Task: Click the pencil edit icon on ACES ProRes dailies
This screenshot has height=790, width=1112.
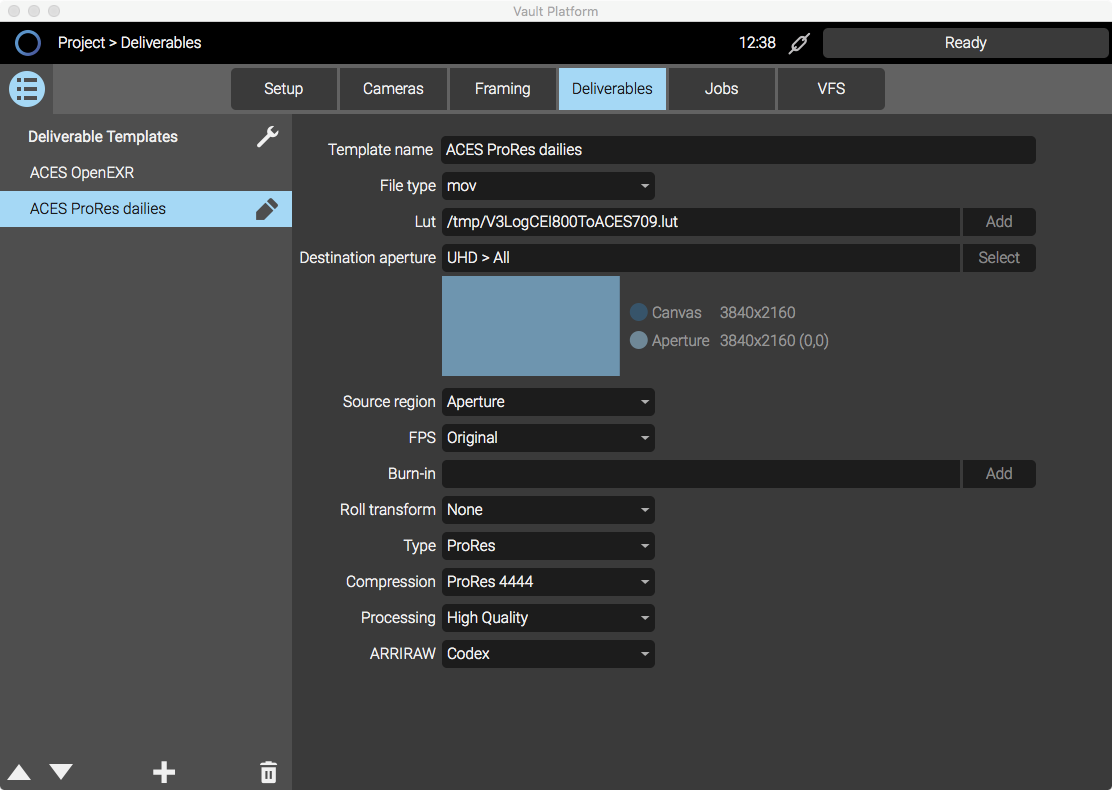Action: click(266, 209)
